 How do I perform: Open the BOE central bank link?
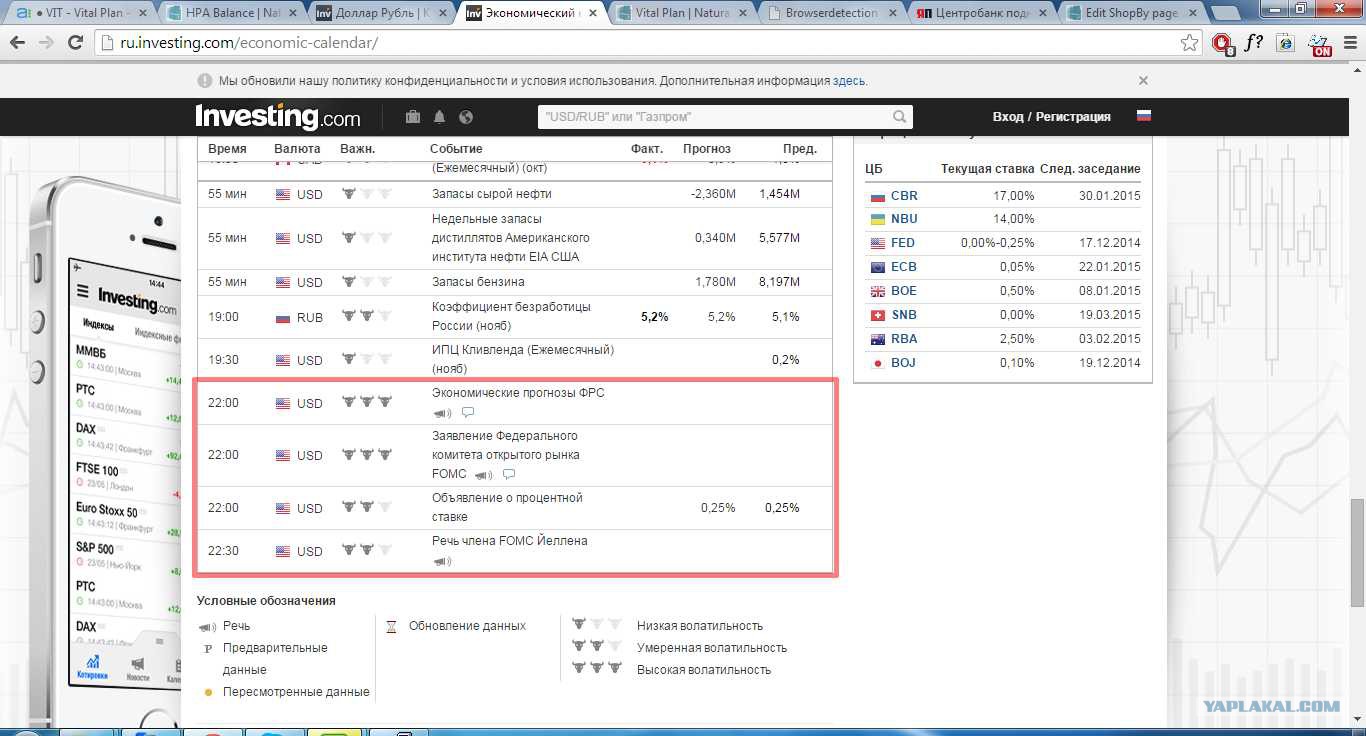click(904, 291)
